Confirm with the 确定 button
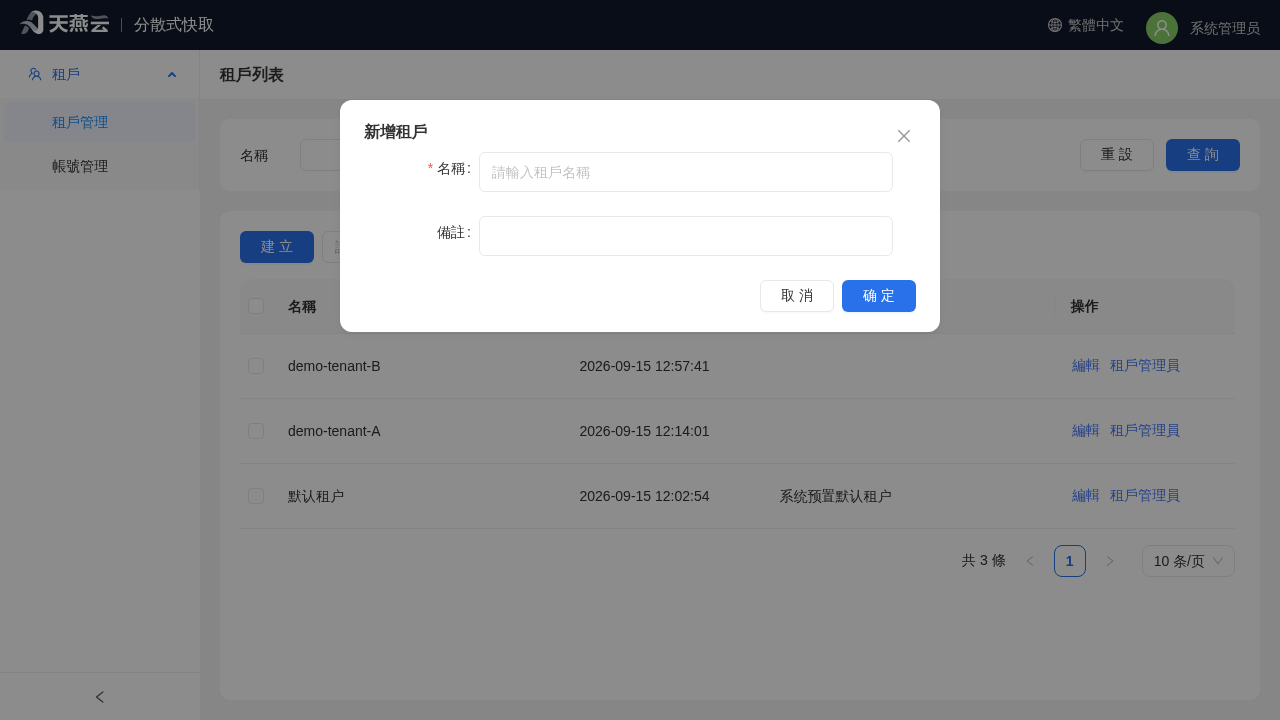1280x720 pixels. pyautogui.click(x=879, y=296)
